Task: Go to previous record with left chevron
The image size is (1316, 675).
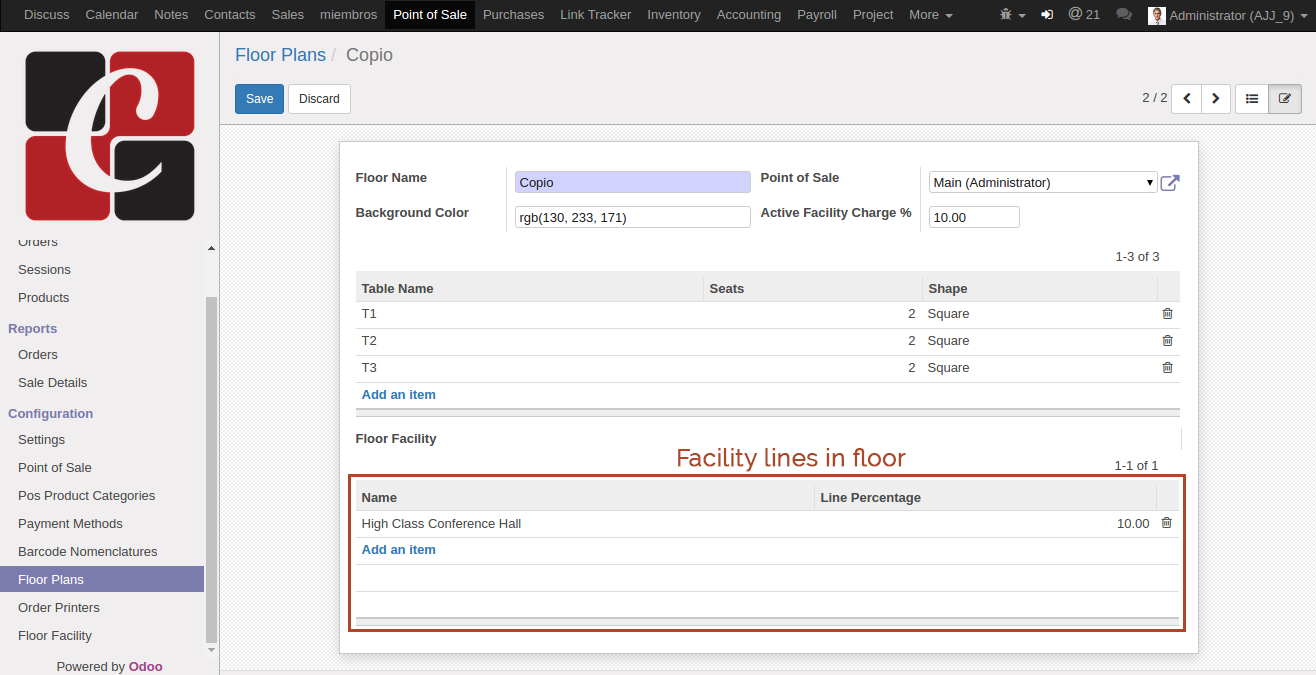Action: click(x=1186, y=99)
